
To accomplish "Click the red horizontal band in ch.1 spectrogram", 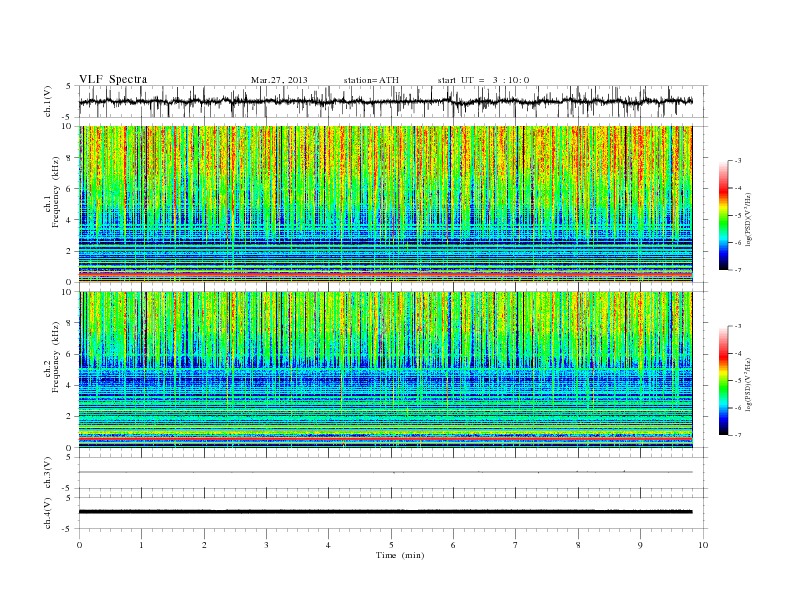I will (x=385, y=274).
